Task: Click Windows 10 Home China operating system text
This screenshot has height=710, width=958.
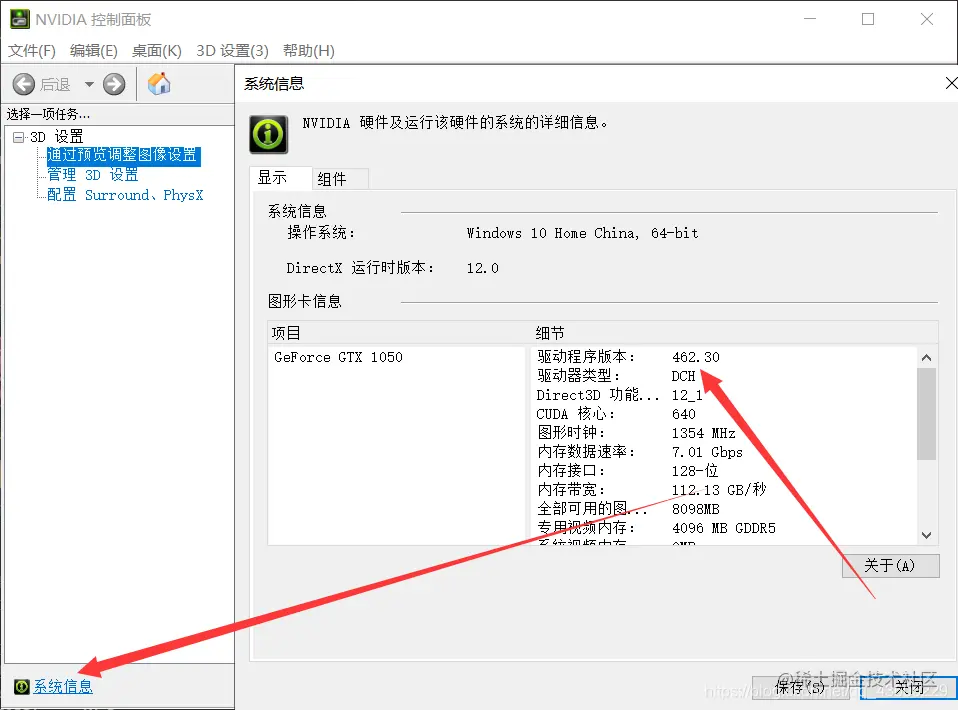Action: click(x=582, y=233)
